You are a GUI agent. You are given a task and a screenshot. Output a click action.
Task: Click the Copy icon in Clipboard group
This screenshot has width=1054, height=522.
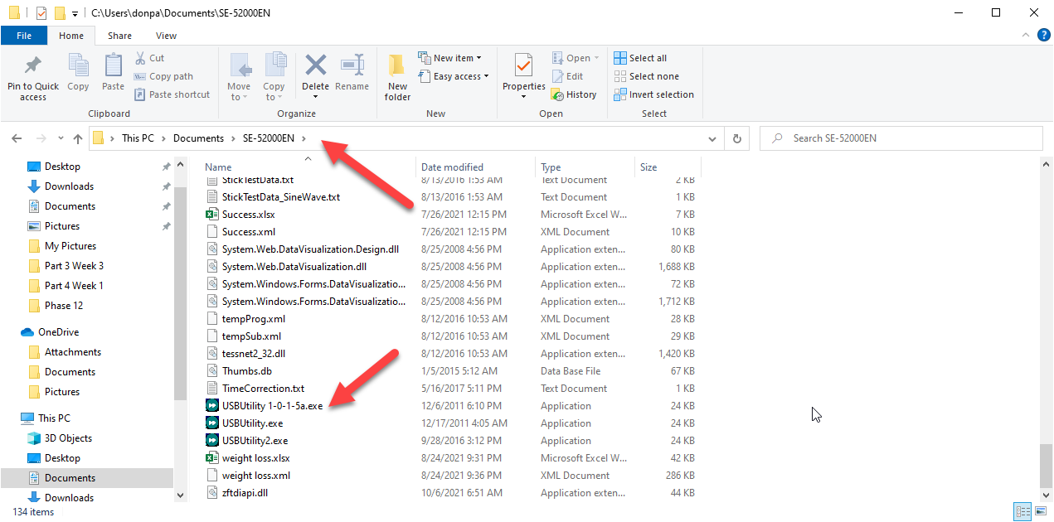(78, 66)
